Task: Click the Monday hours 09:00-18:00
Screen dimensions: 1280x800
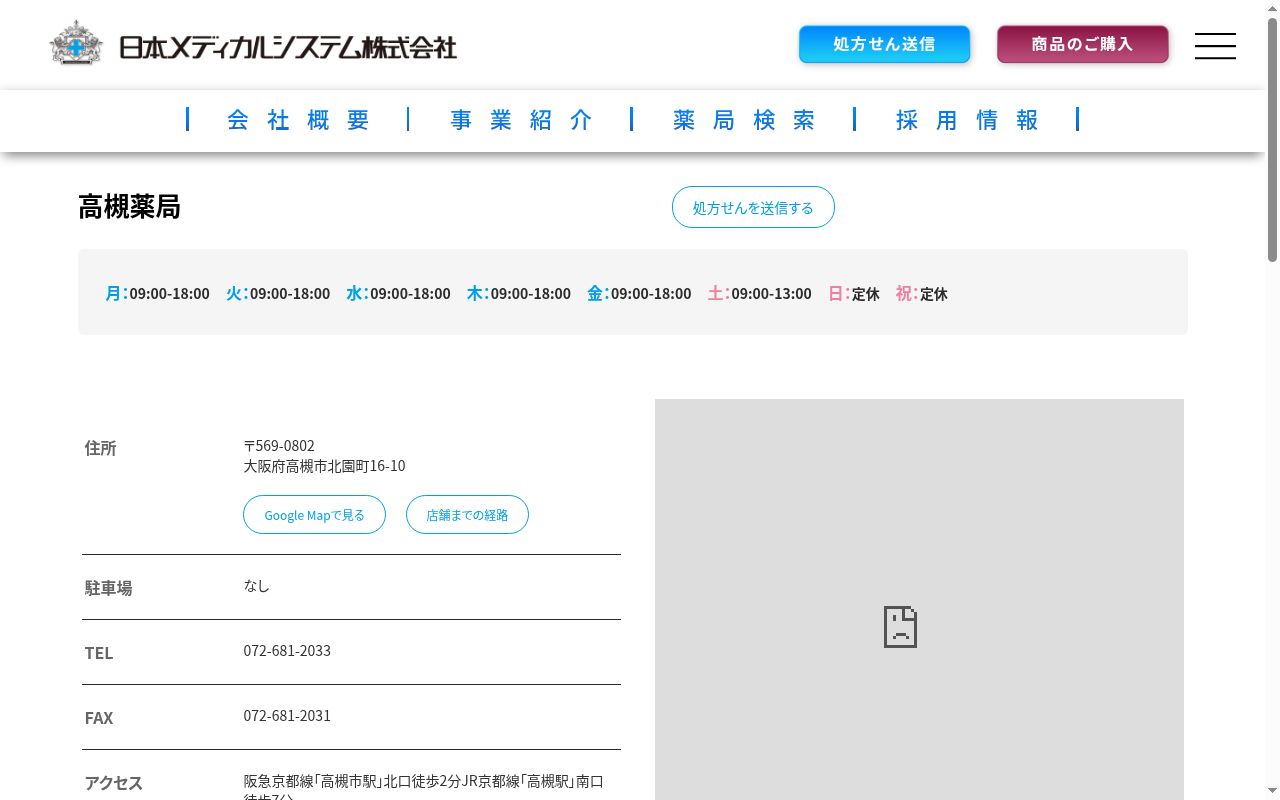Action: pos(169,294)
